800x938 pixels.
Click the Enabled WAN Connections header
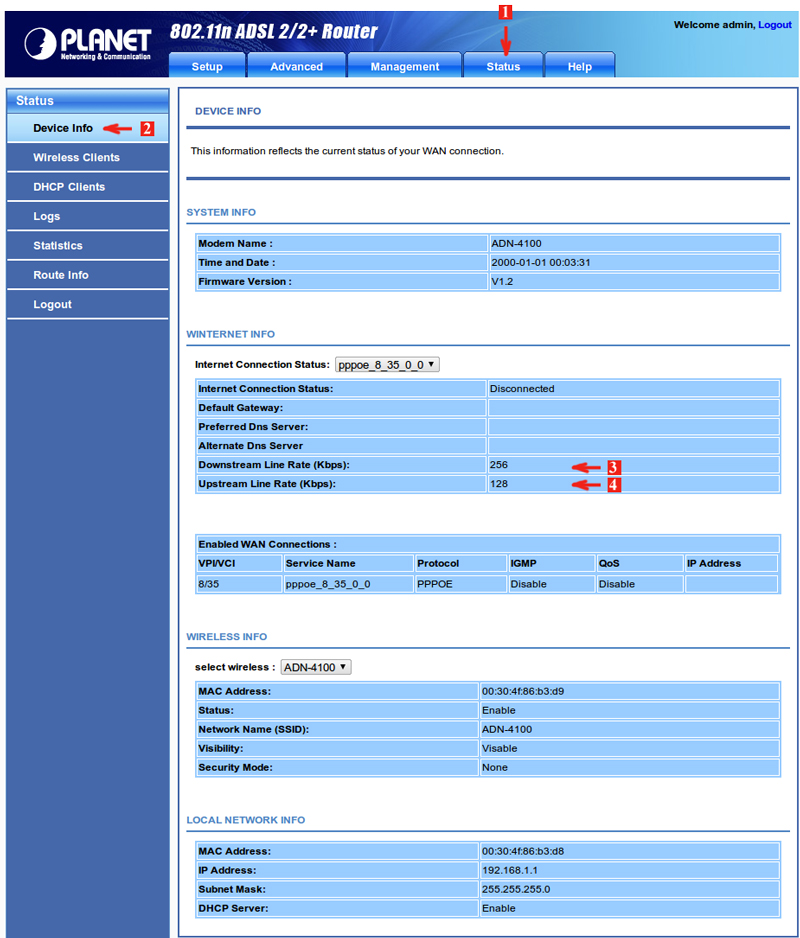[x=267, y=544]
